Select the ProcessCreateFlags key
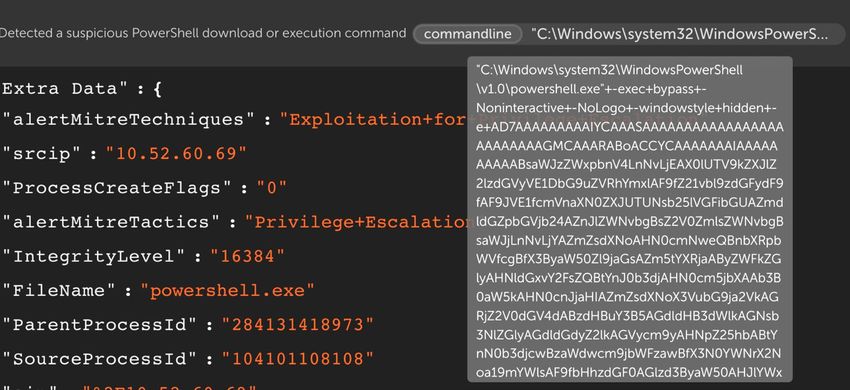 tap(117, 188)
